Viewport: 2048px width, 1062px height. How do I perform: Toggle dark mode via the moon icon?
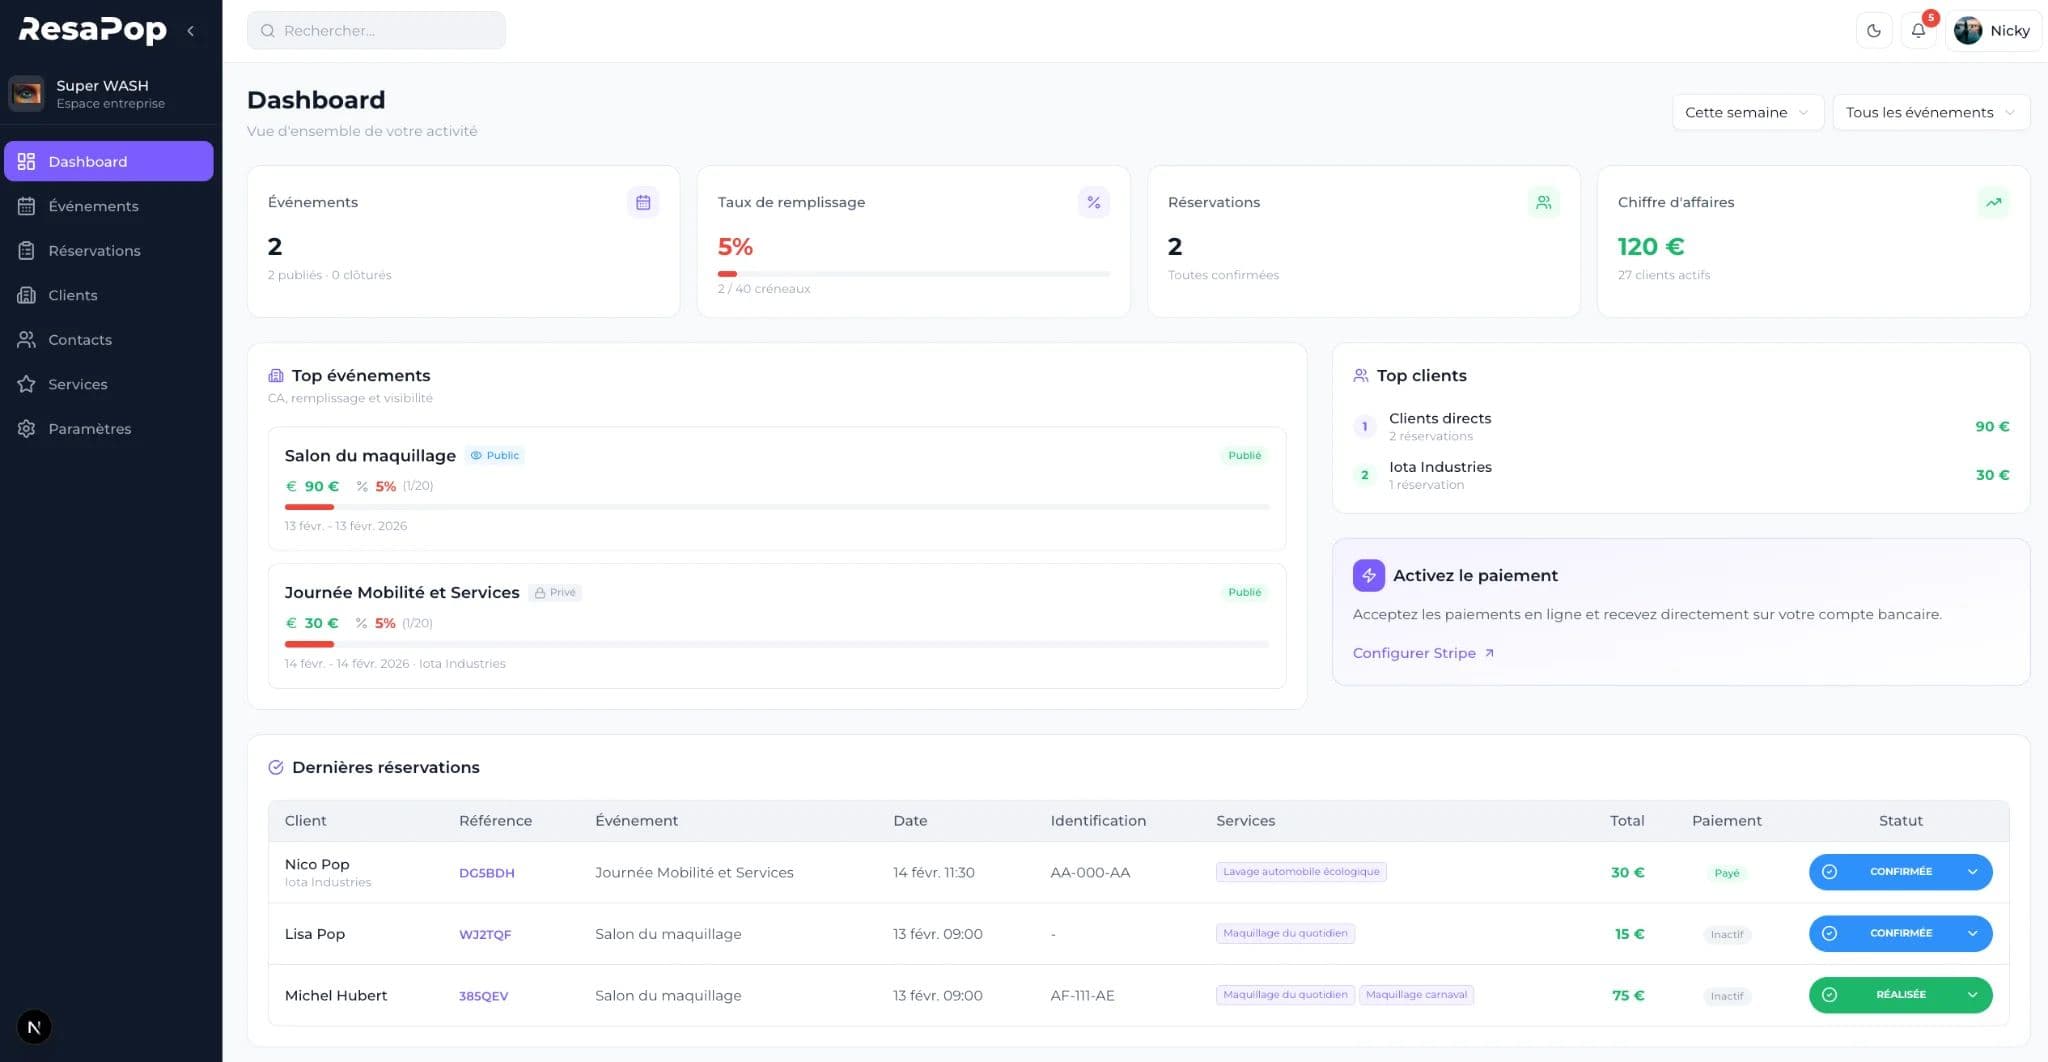1873,30
